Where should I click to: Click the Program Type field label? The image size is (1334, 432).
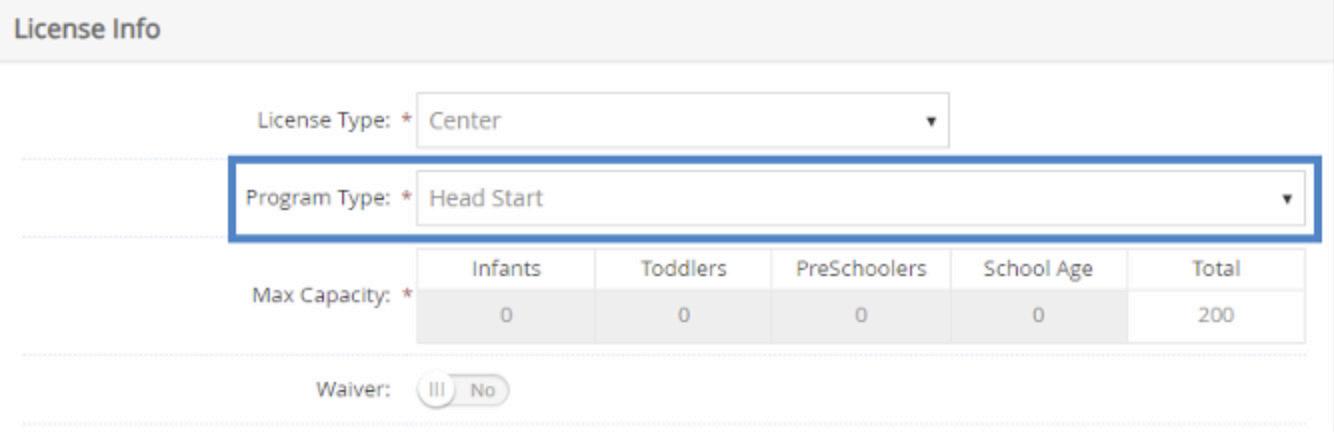[318, 199]
